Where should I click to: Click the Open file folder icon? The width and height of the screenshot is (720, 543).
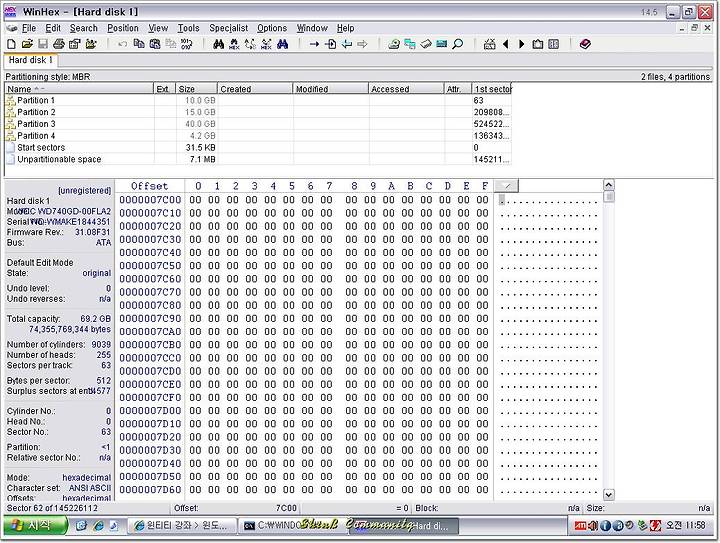(27, 44)
